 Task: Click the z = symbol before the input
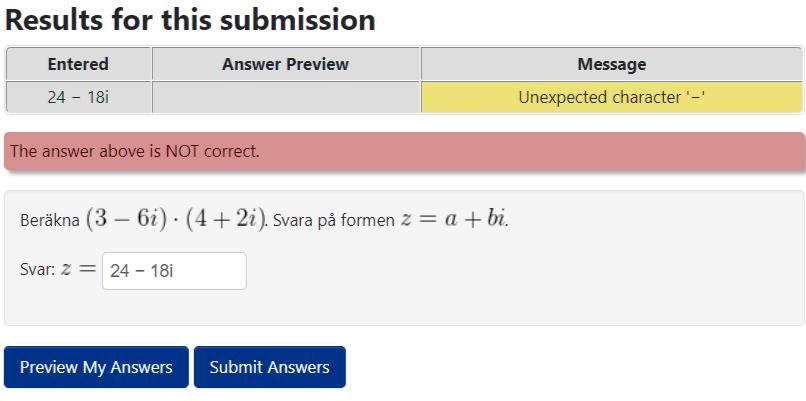79,270
